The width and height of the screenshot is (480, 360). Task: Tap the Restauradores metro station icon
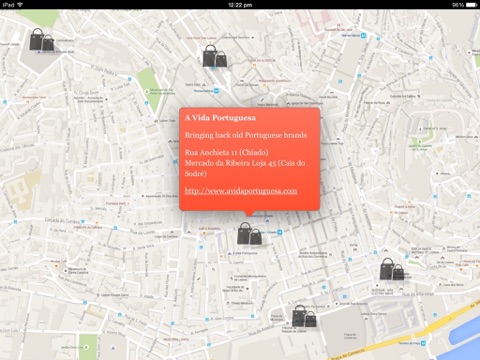pyautogui.click(x=217, y=90)
